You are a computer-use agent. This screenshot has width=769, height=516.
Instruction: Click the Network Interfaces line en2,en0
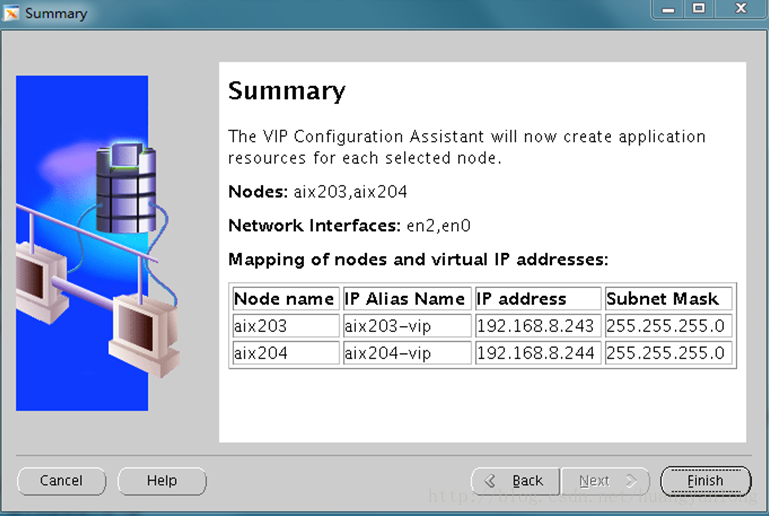tap(349, 225)
